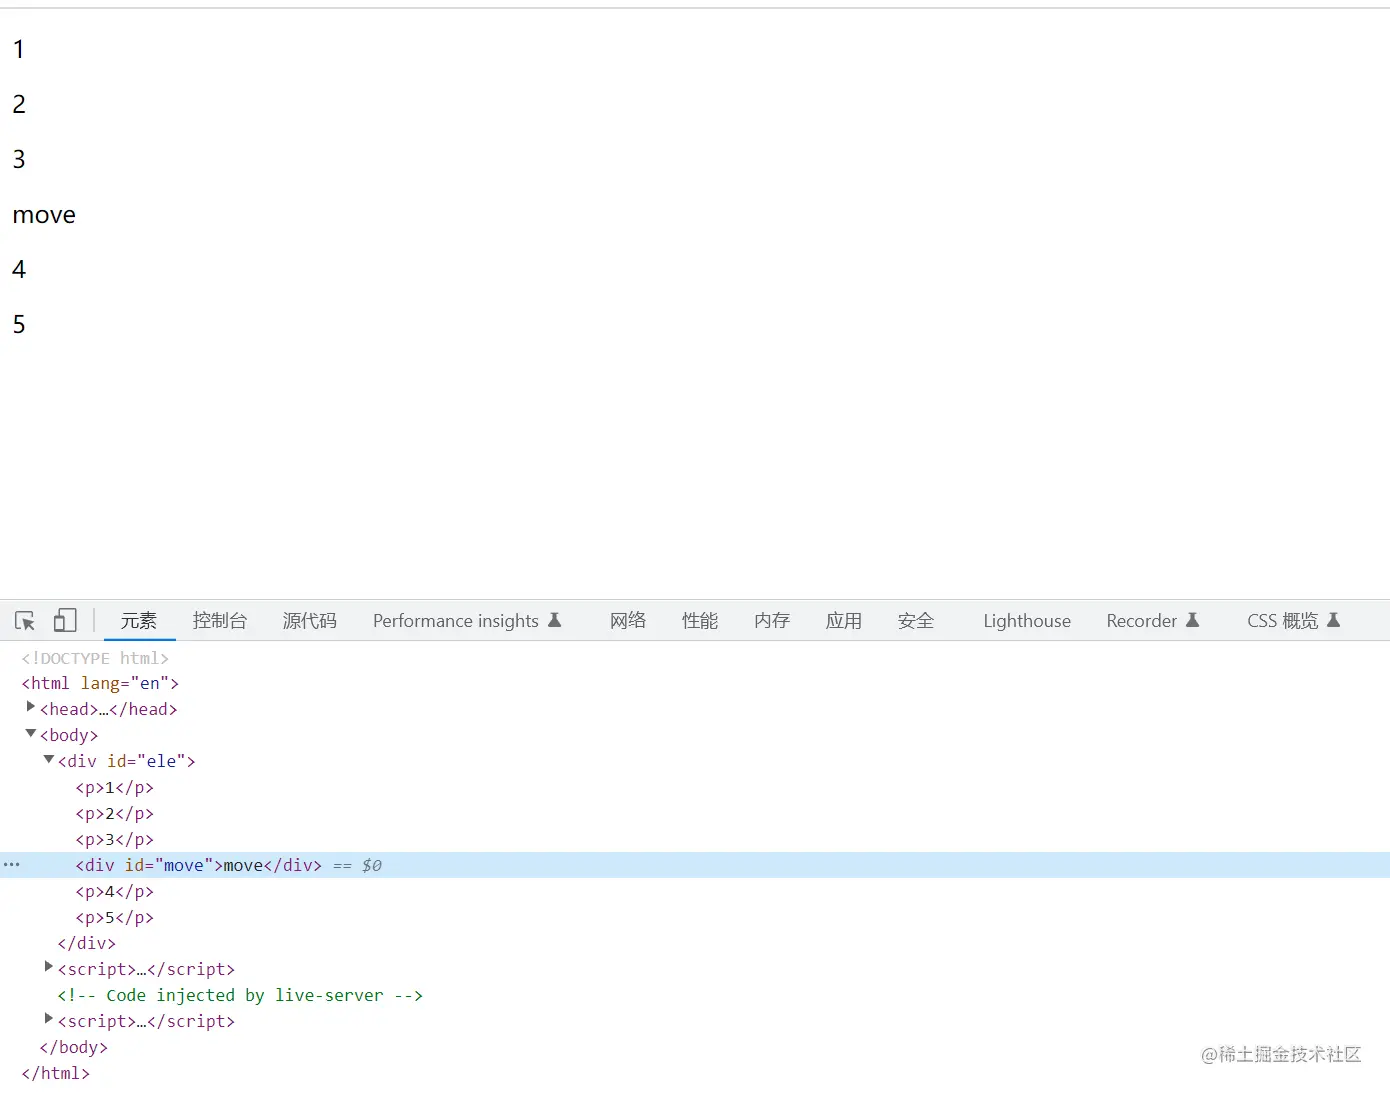Switch to the Lighthouse tab
Image resolution: width=1390 pixels, height=1093 pixels.
click(1027, 621)
